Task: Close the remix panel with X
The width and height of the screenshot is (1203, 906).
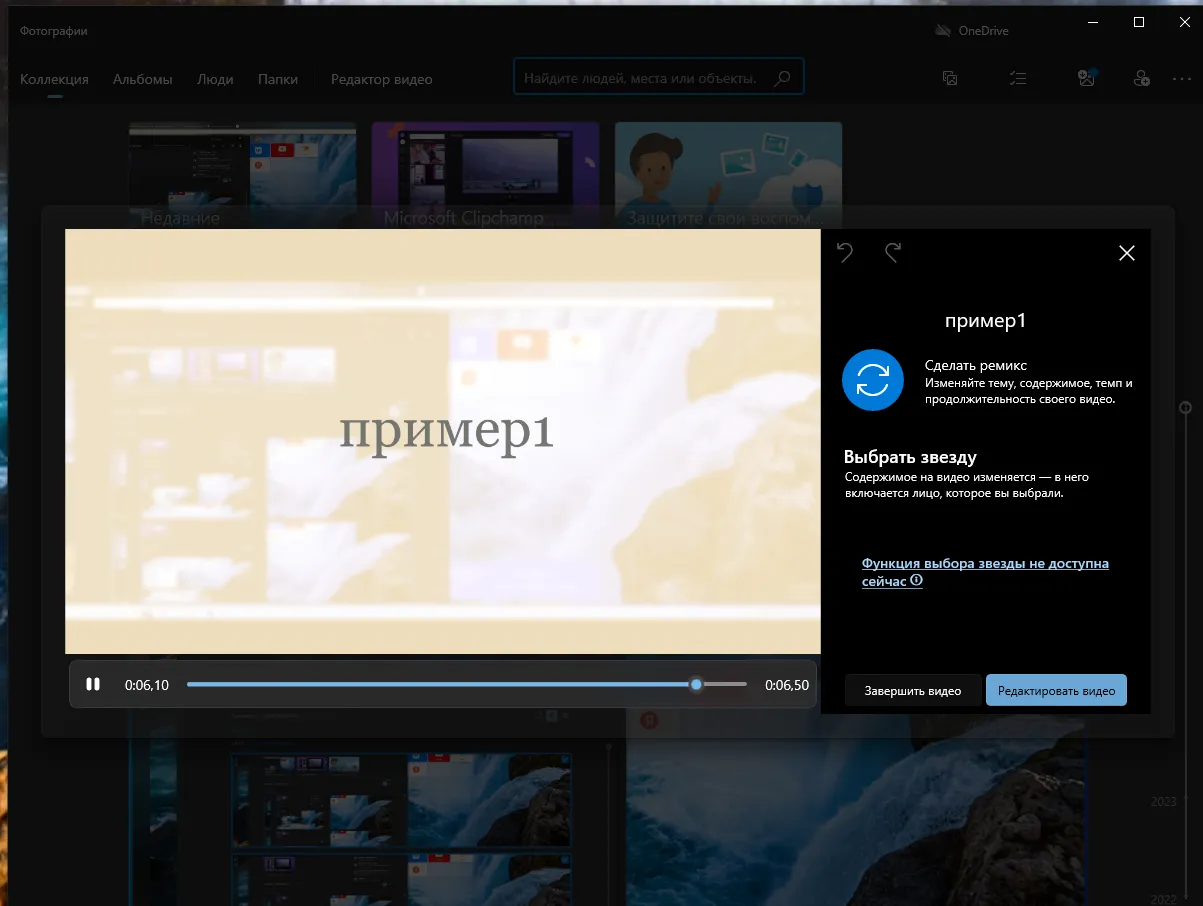Action: [x=1126, y=253]
